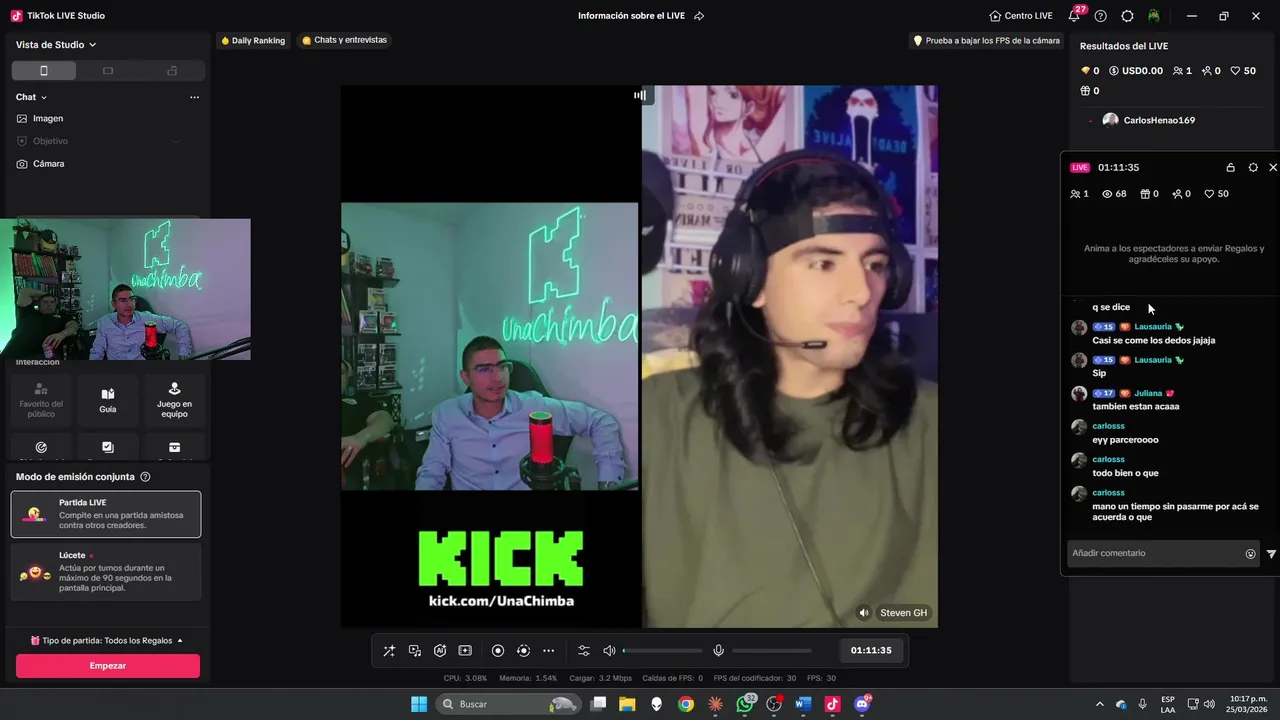The width and height of the screenshot is (1280, 720).
Task: Mute the microphone icon in toolbar
Action: 718,651
